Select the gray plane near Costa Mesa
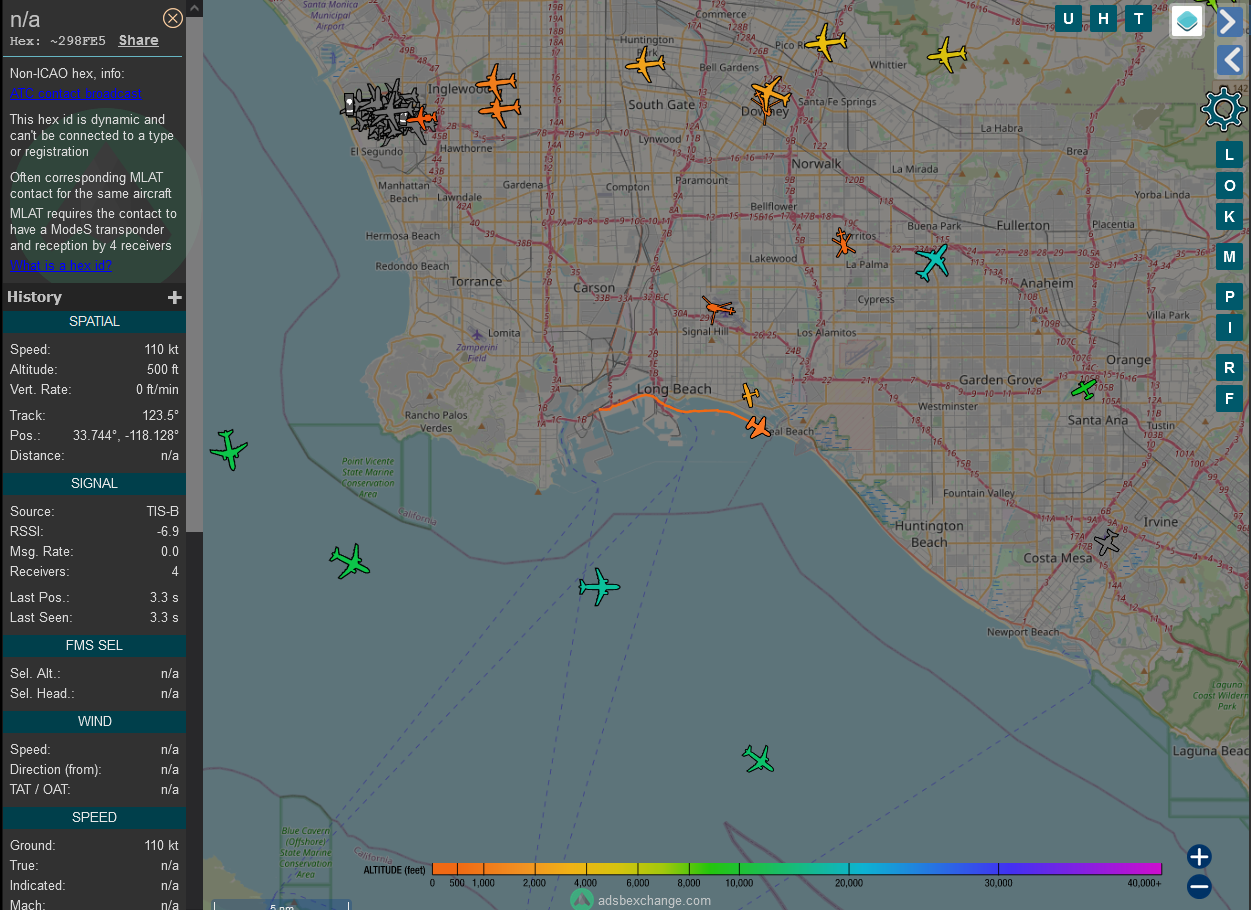Viewport: 1251px width, 910px height. pyautogui.click(x=1107, y=543)
